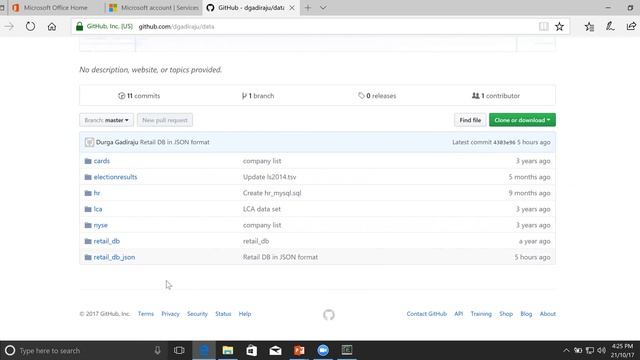Open the 0 releases link
Screen dimensions: 640x360
(x=377, y=96)
